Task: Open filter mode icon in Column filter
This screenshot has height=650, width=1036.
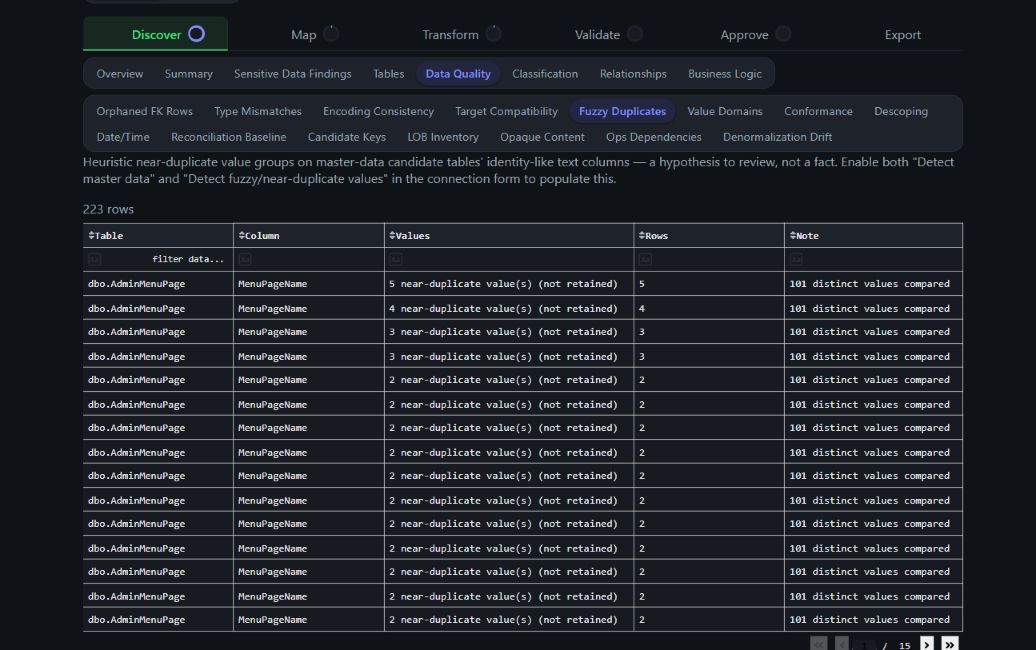Action: pos(245,260)
